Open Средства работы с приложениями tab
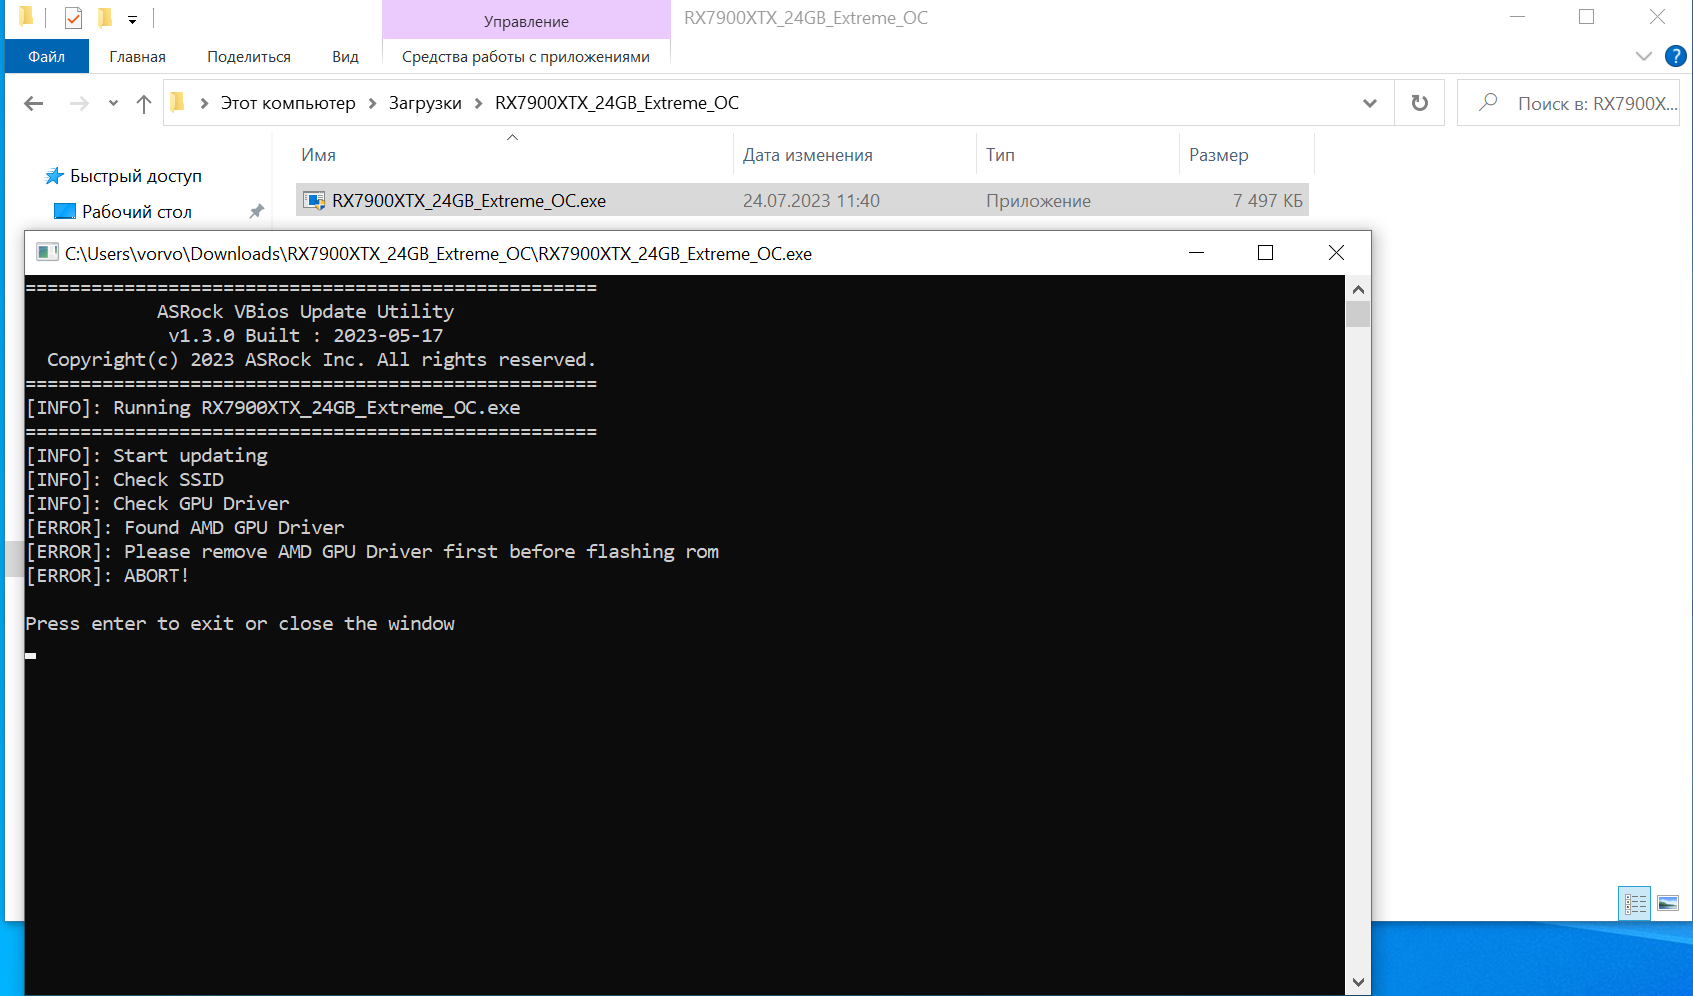This screenshot has height=996, width=1693. click(x=526, y=56)
